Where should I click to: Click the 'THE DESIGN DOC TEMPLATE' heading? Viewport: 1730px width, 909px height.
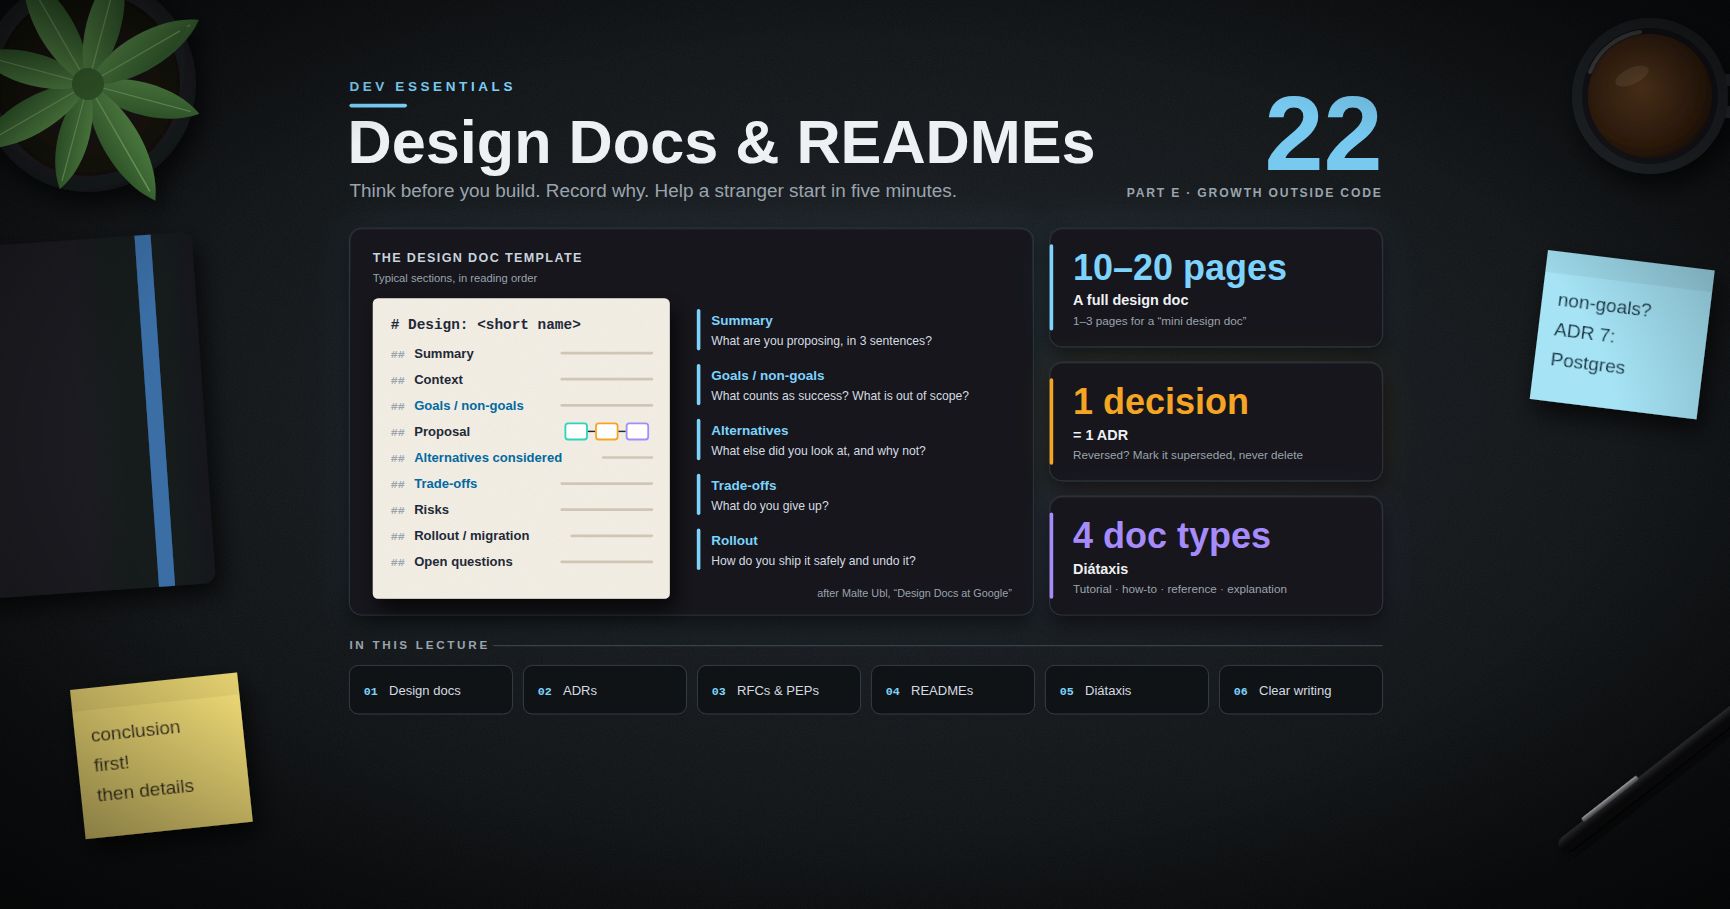(477, 258)
